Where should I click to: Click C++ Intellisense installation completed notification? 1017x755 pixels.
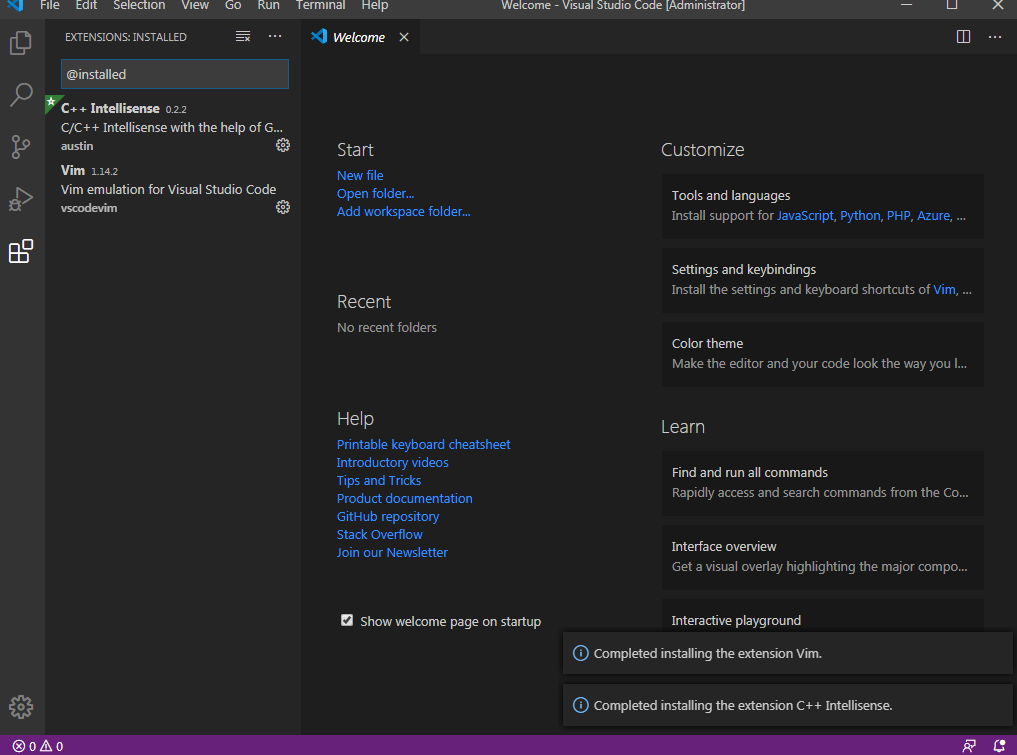pyautogui.click(x=787, y=705)
